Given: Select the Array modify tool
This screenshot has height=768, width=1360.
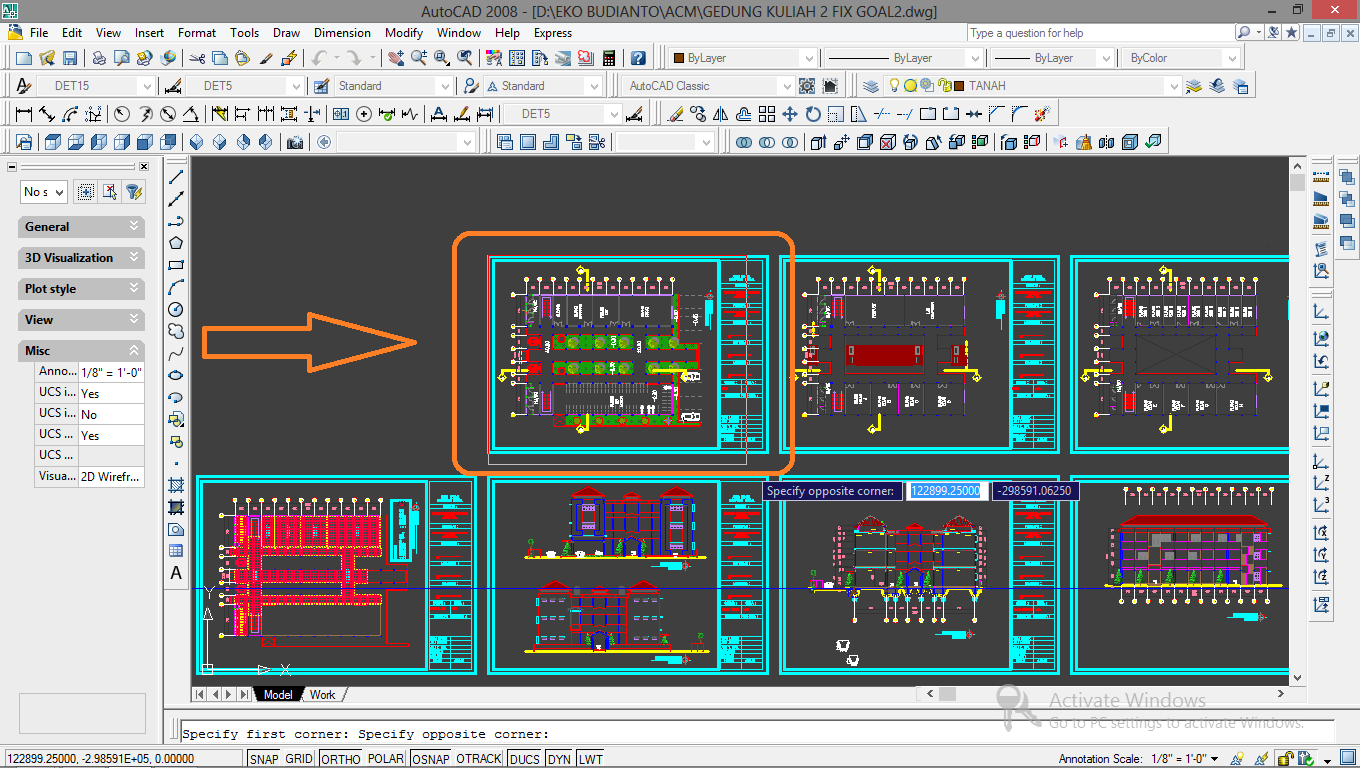Looking at the screenshot, I should point(767,114).
